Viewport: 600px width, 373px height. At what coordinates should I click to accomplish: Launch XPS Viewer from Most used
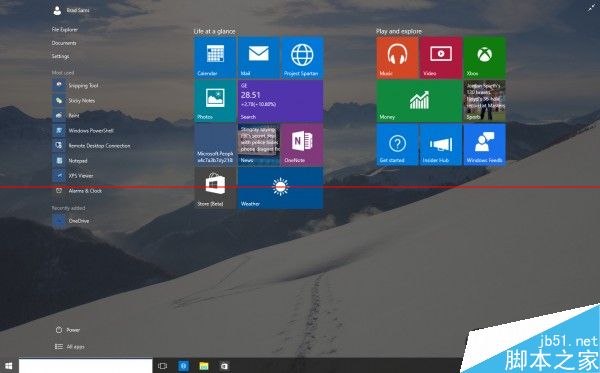73,176
